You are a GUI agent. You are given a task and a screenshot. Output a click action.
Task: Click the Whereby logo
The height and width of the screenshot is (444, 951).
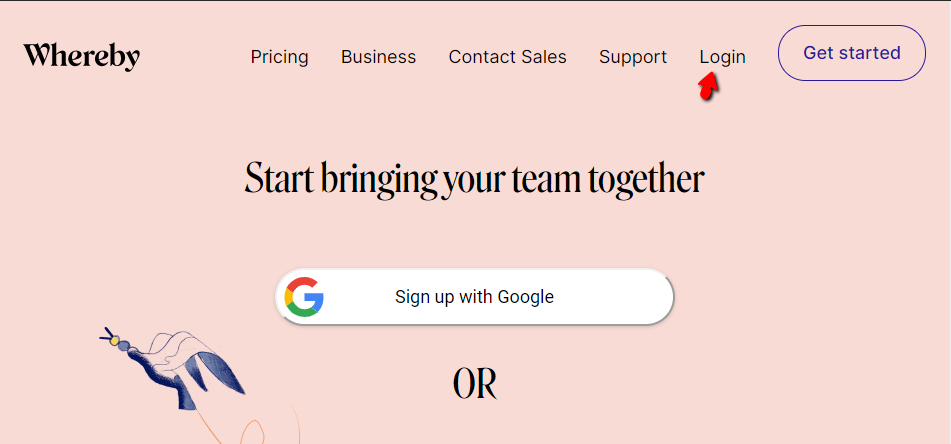[x=81, y=56]
